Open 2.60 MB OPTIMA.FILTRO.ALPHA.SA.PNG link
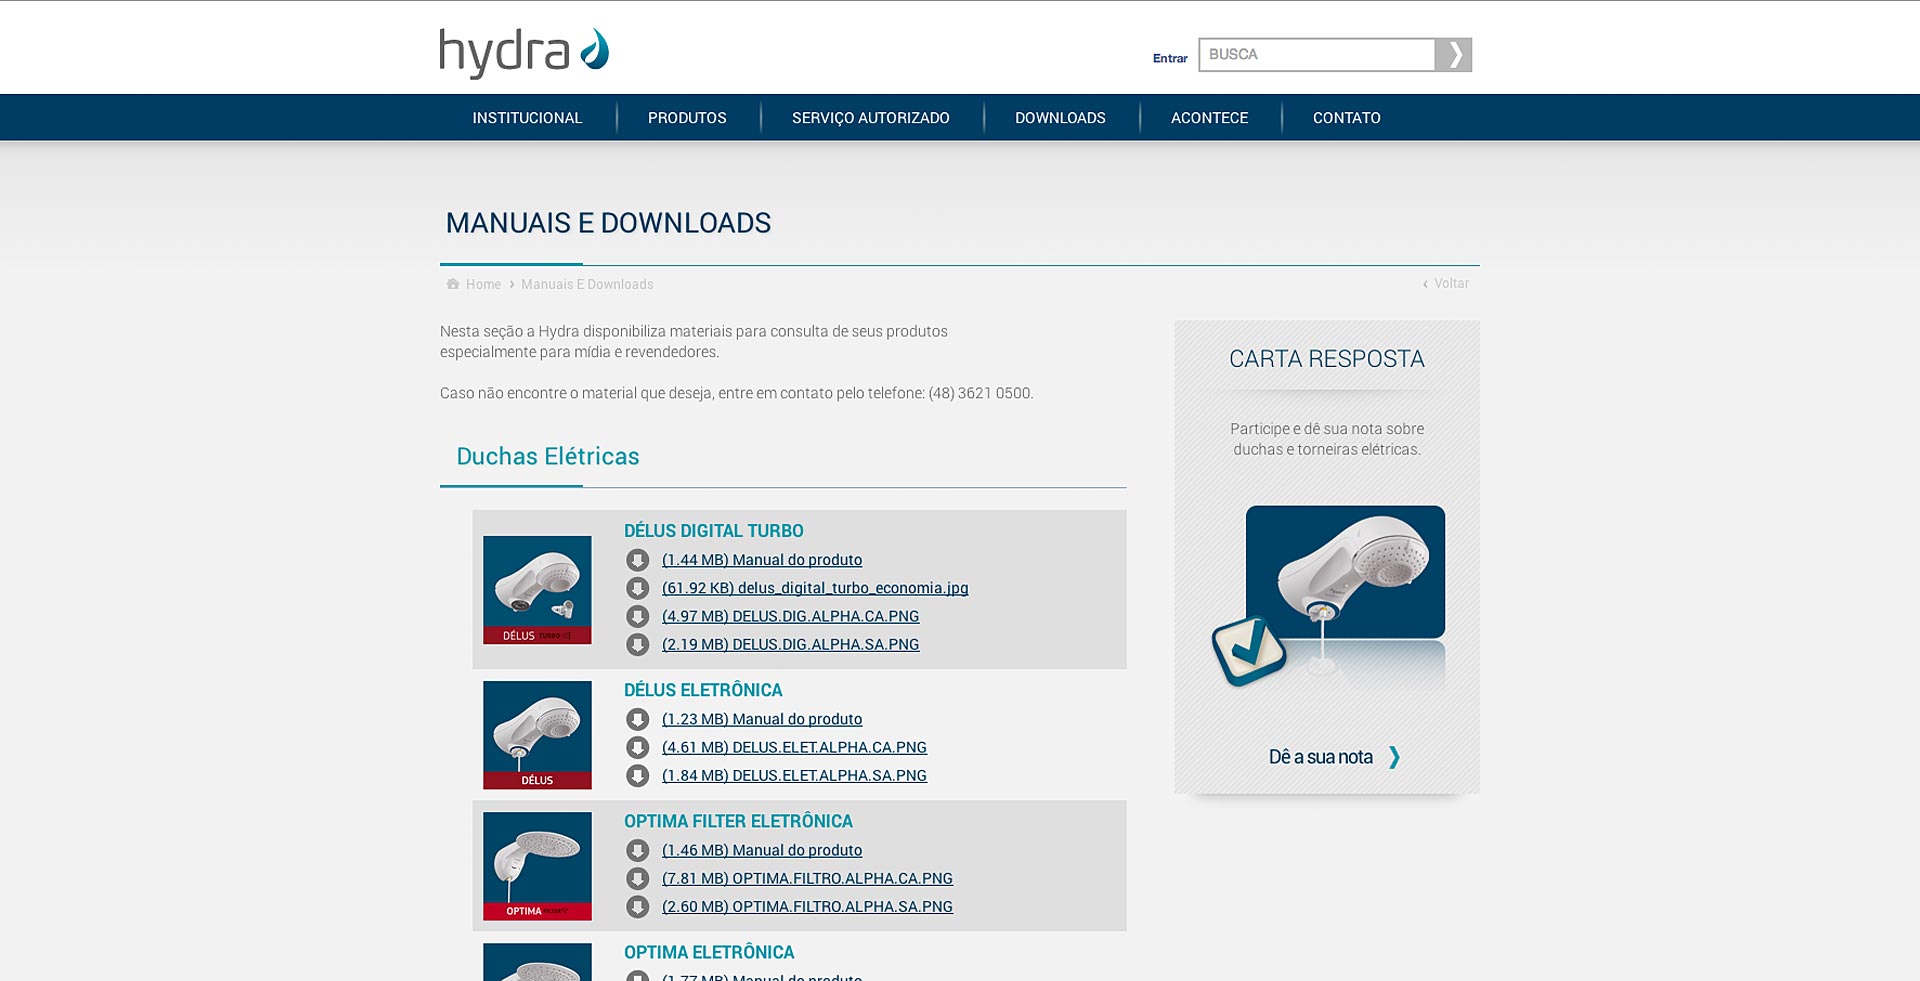The height and width of the screenshot is (981, 1920). coord(807,906)
